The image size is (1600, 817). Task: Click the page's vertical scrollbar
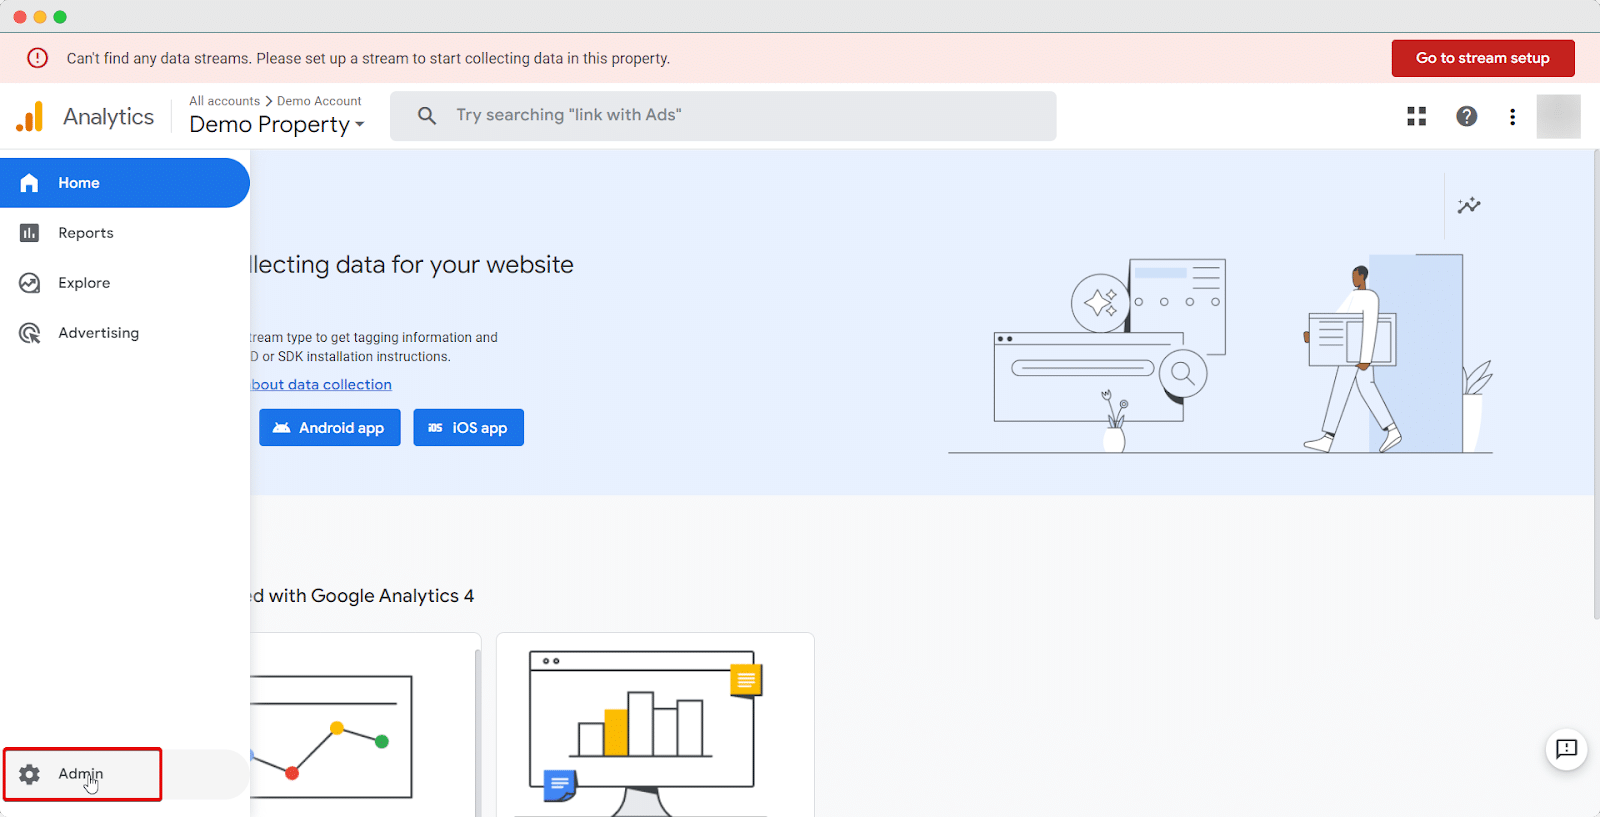click(x=1596, y=384)
